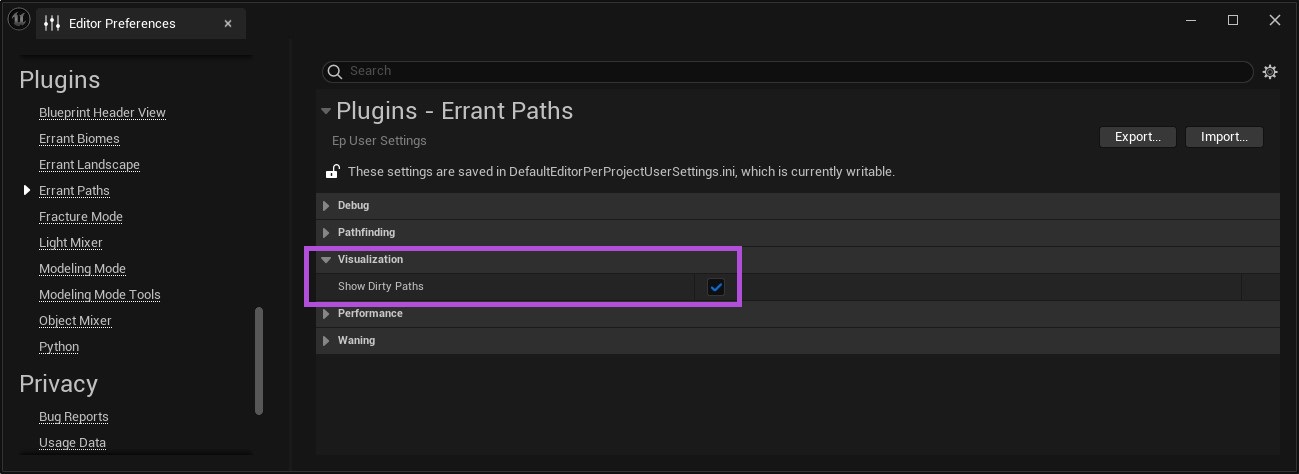Viewport: 1299px width, 474px height.
Task: Open Errant Biomes plugin settings
Action: (x=79, y=139)
